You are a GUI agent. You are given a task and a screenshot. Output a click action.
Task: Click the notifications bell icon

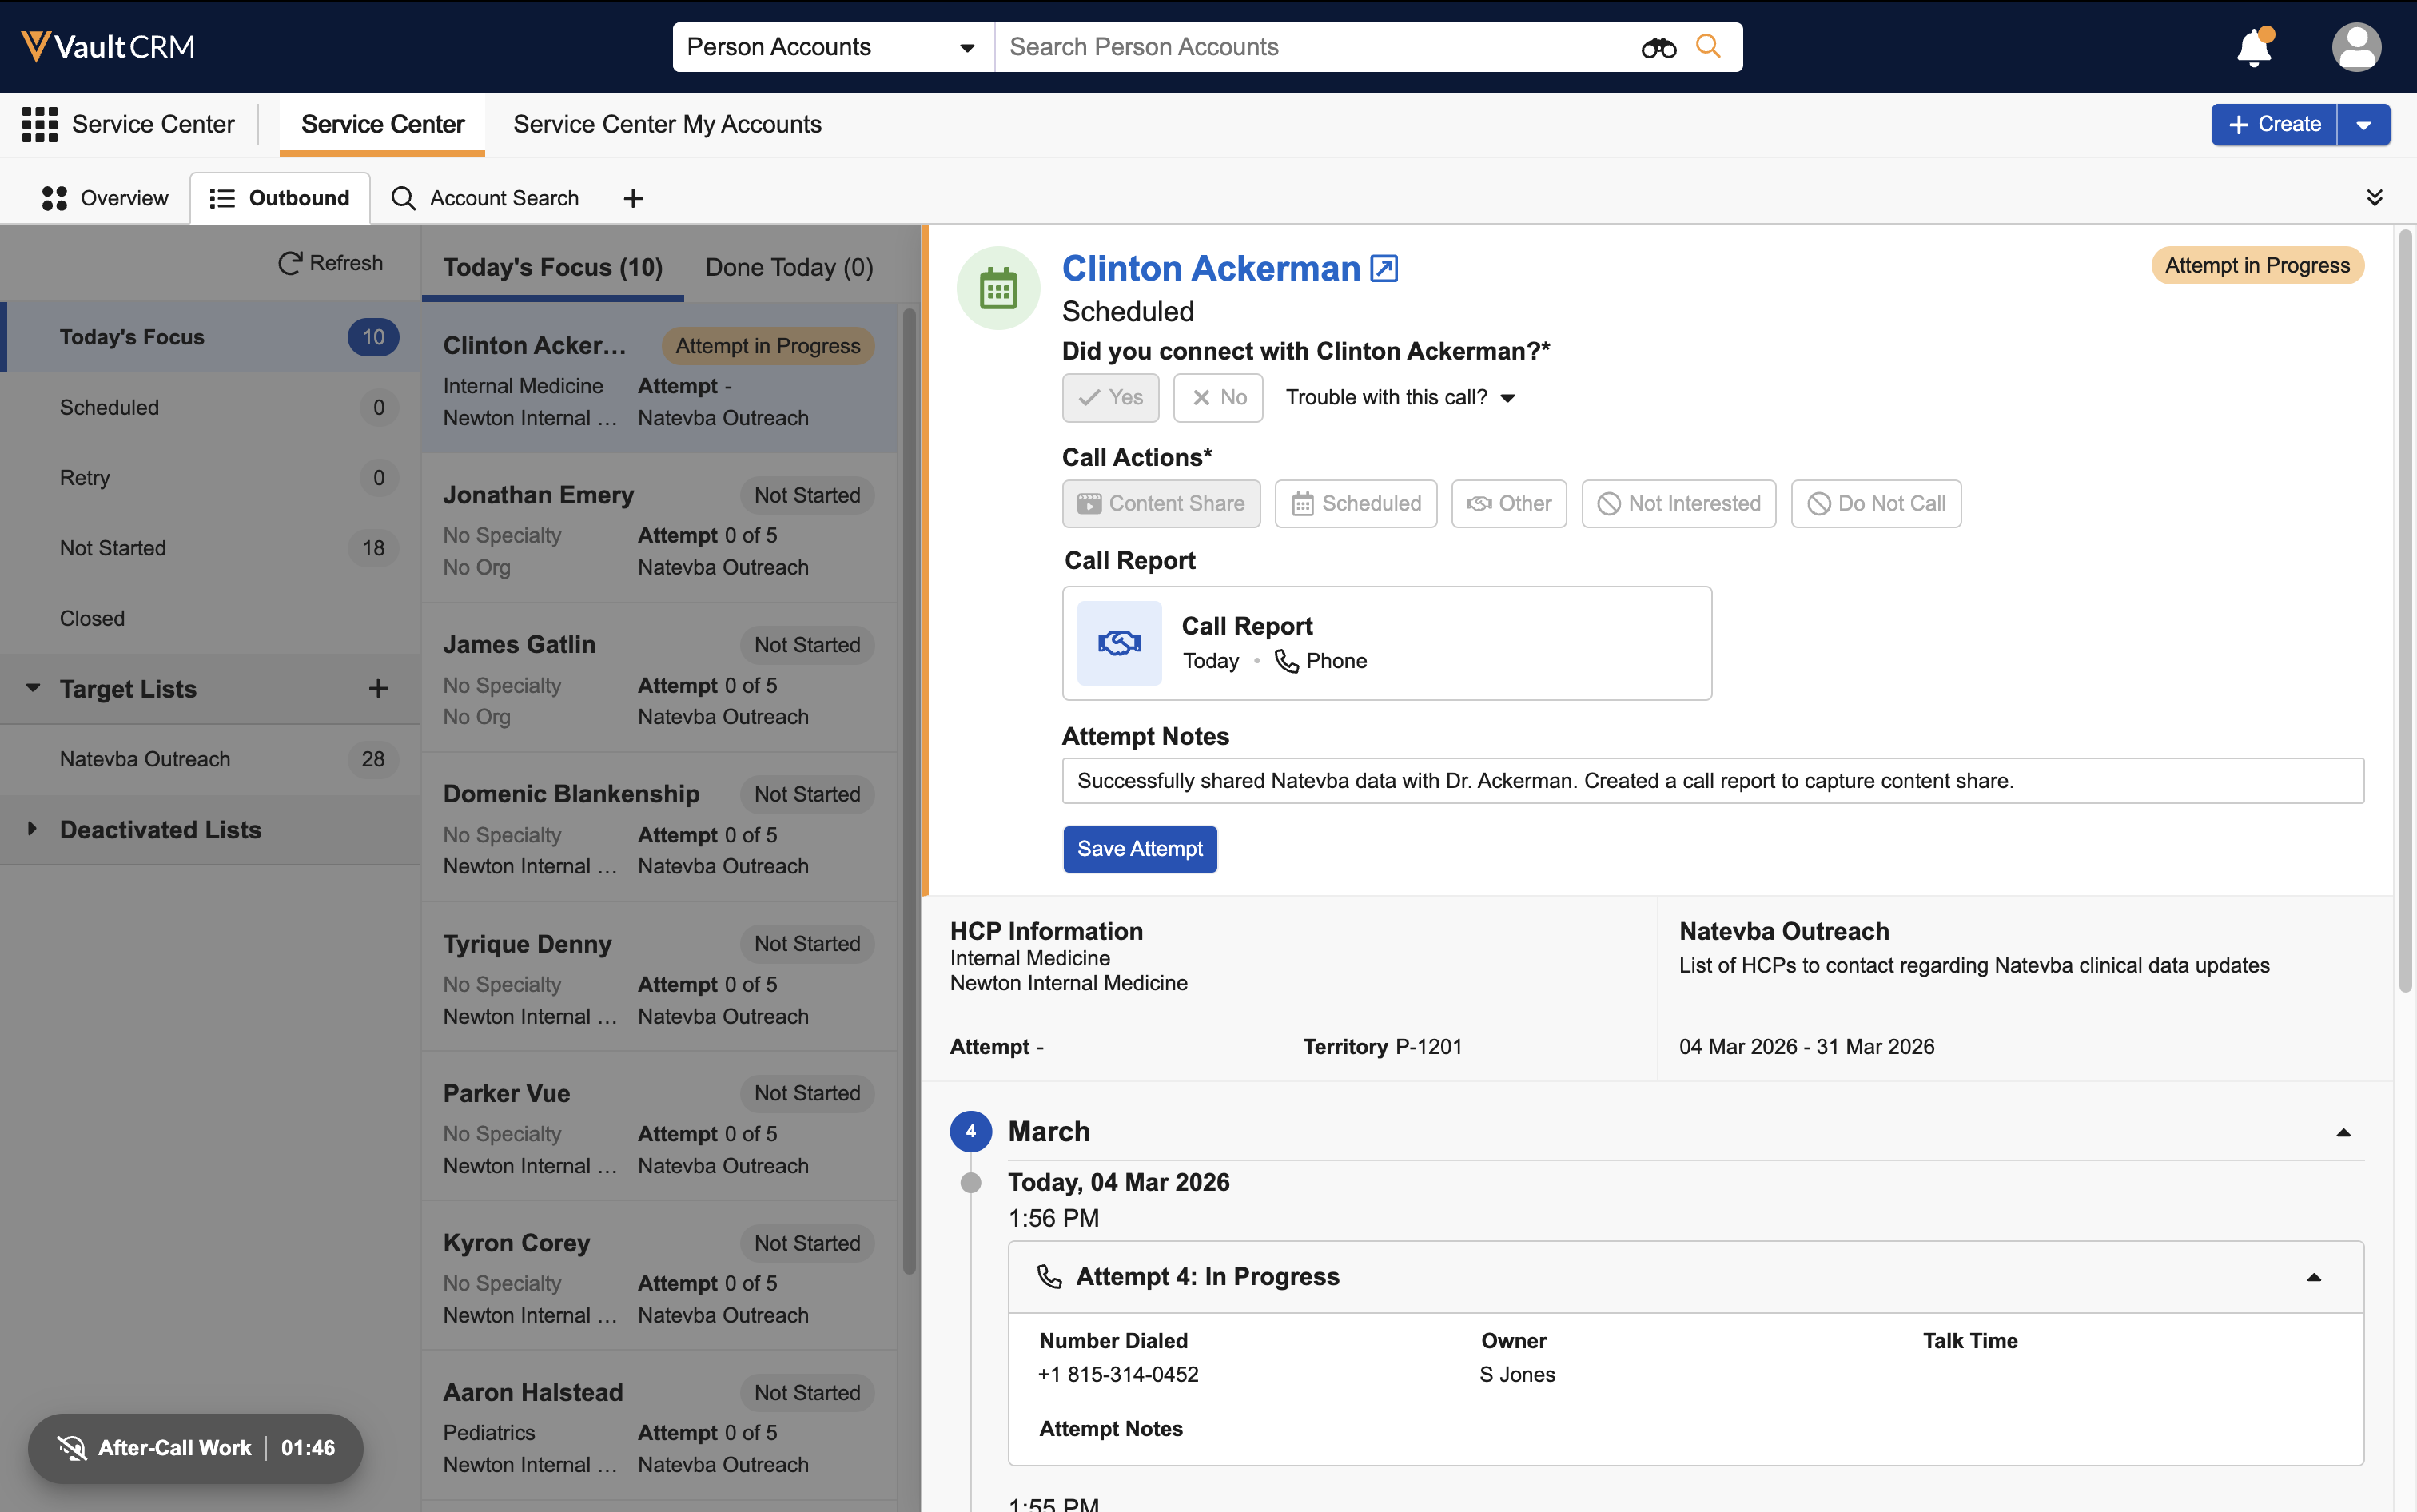(2253, 47)
